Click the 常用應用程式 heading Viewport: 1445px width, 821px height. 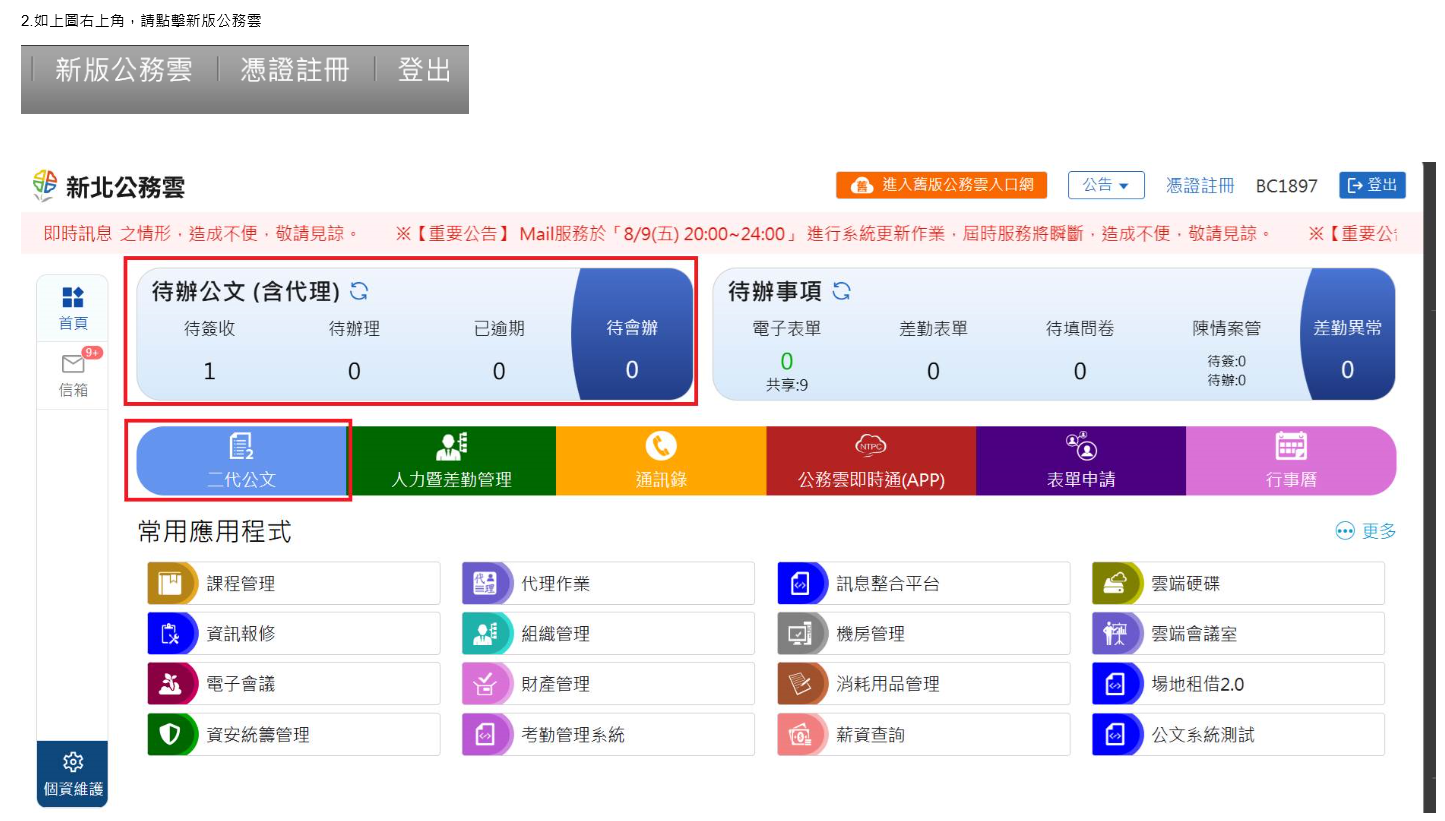(214, 532)
